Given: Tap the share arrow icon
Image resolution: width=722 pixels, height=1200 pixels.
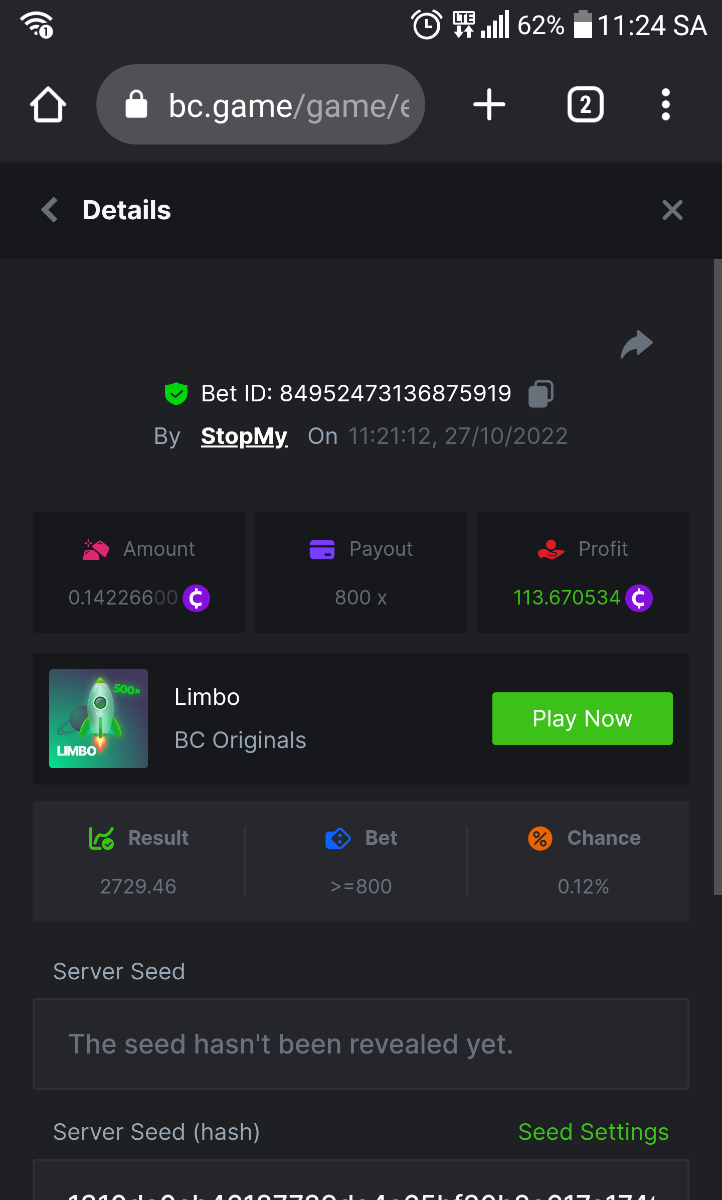Looking at the screenshot, I should [636, 345].
